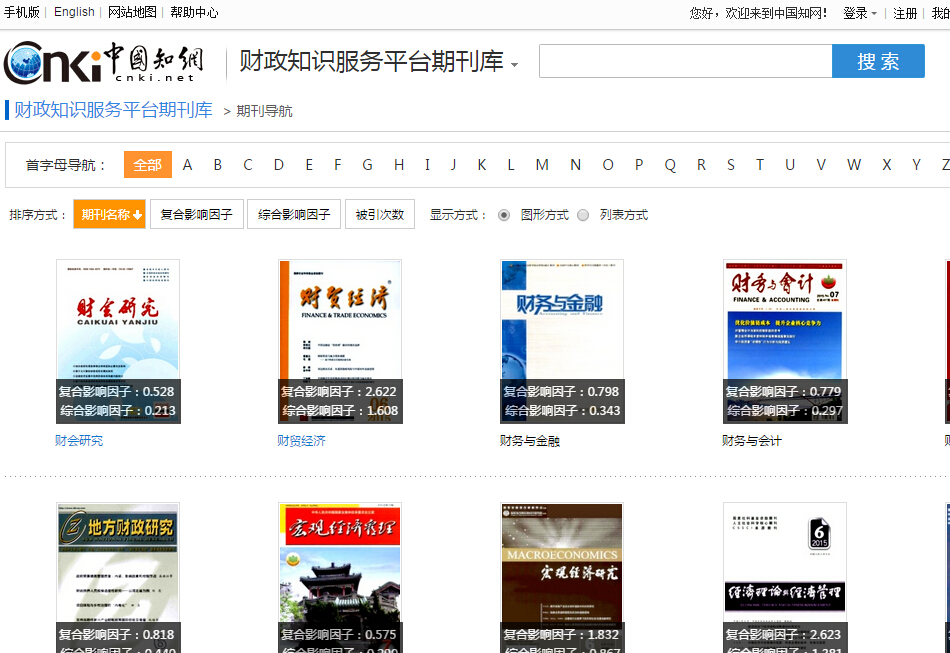
Task: Focus the search input field
Action: (x=685, y=61)
